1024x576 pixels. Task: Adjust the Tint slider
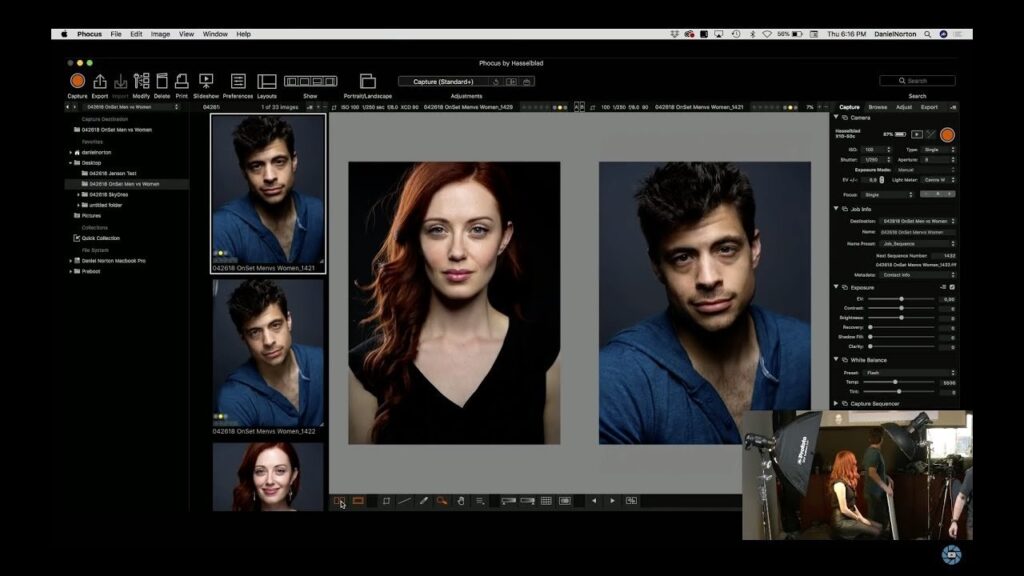coord(901,392)
